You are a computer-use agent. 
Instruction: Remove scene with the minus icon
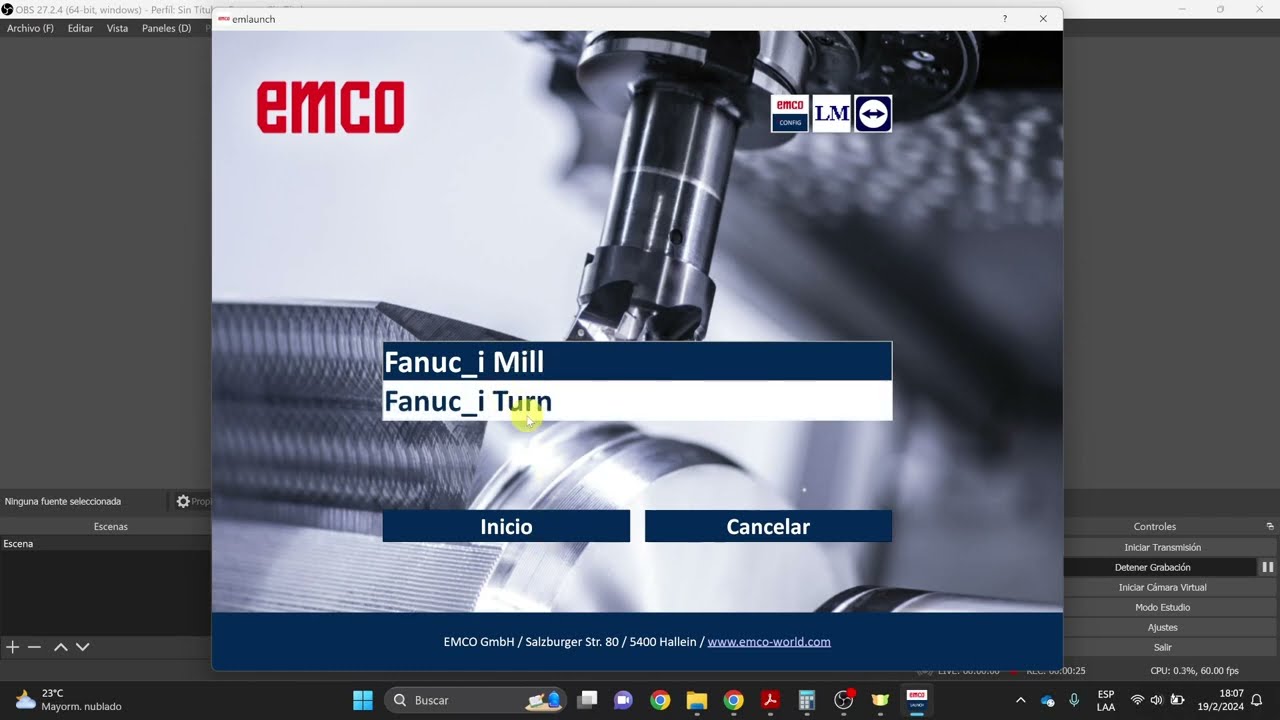tap(34, 647)
